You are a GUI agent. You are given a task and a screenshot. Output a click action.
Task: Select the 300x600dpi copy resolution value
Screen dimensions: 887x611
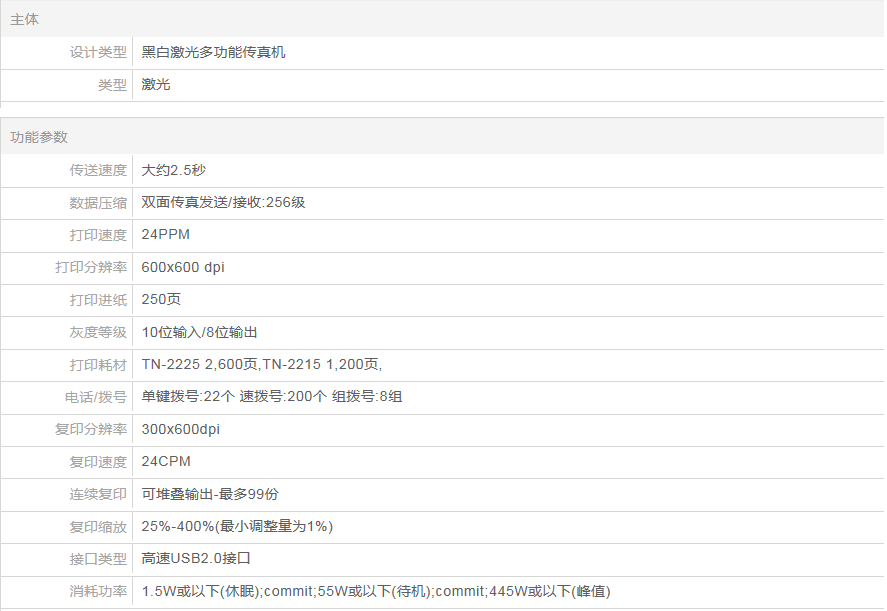click(x=180, y=429)
